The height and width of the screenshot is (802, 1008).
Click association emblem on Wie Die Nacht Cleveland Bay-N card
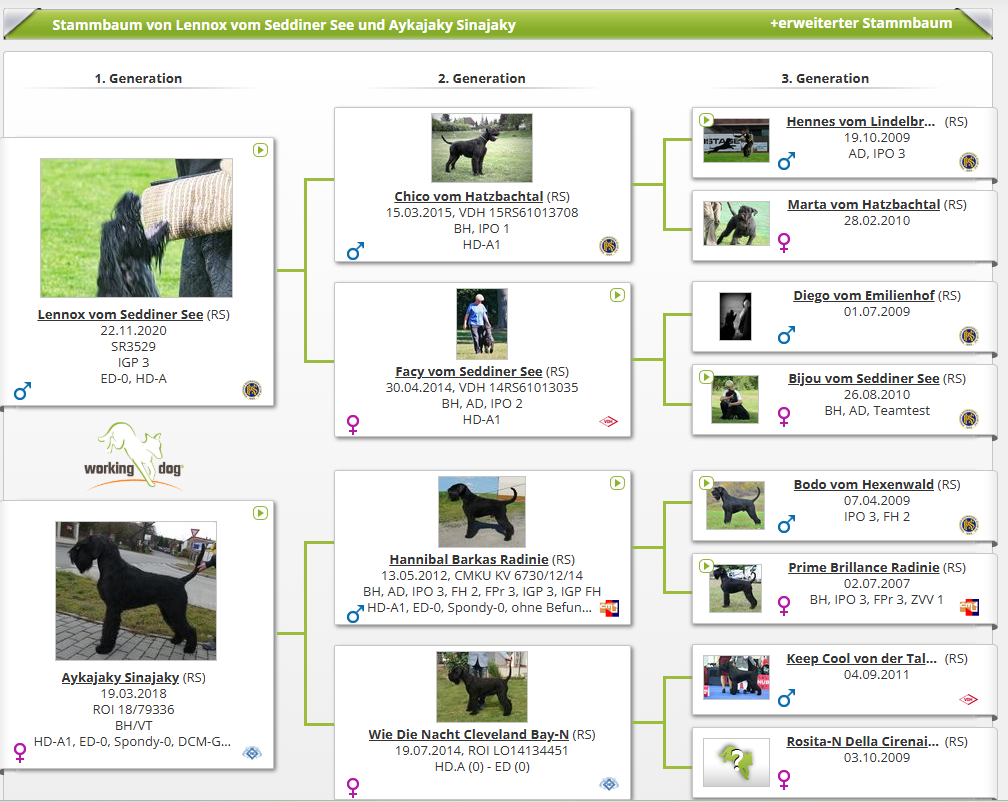tap(609, 783)
